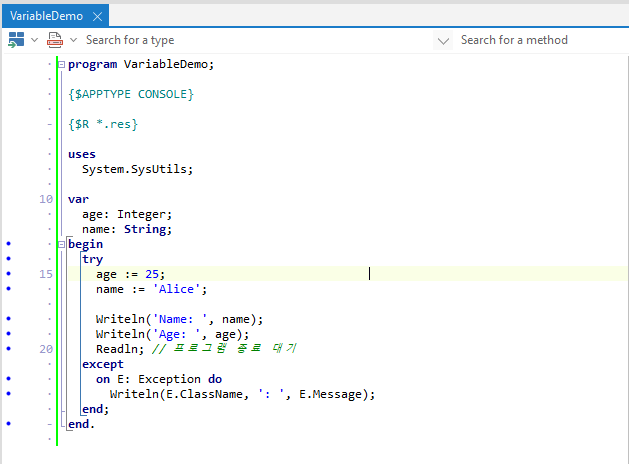Viewport: 629px width, 464px height.
Task: Toggle breakpoint dot on Writeln 'Name:' line
Action: click(9, 319)
